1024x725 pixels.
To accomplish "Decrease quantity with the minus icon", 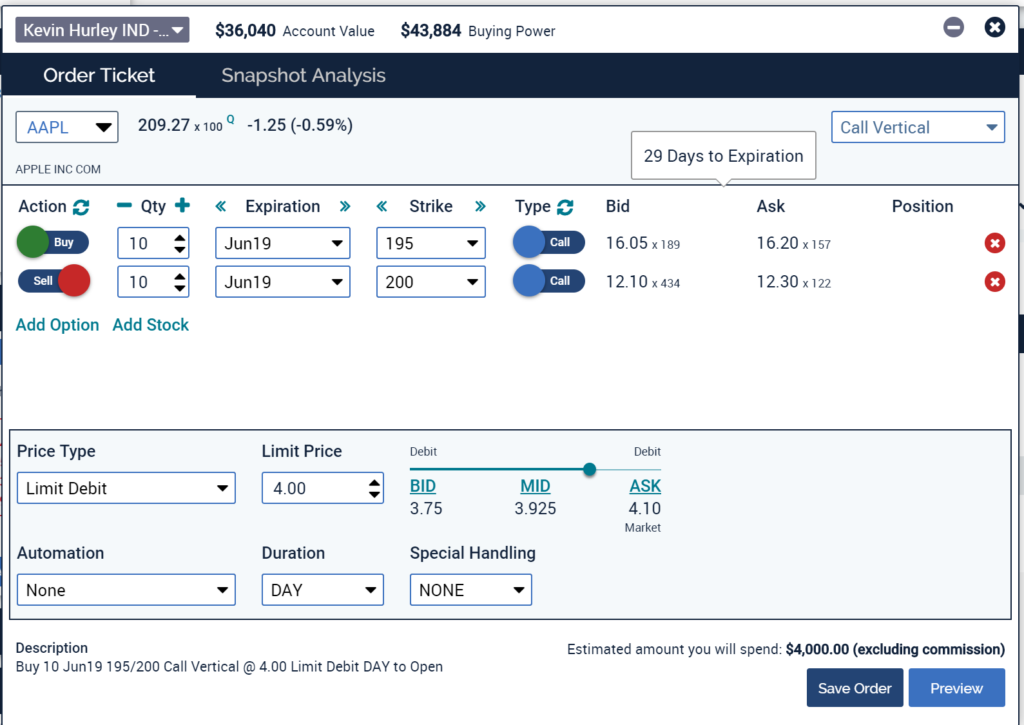I will tap(124, 206).
